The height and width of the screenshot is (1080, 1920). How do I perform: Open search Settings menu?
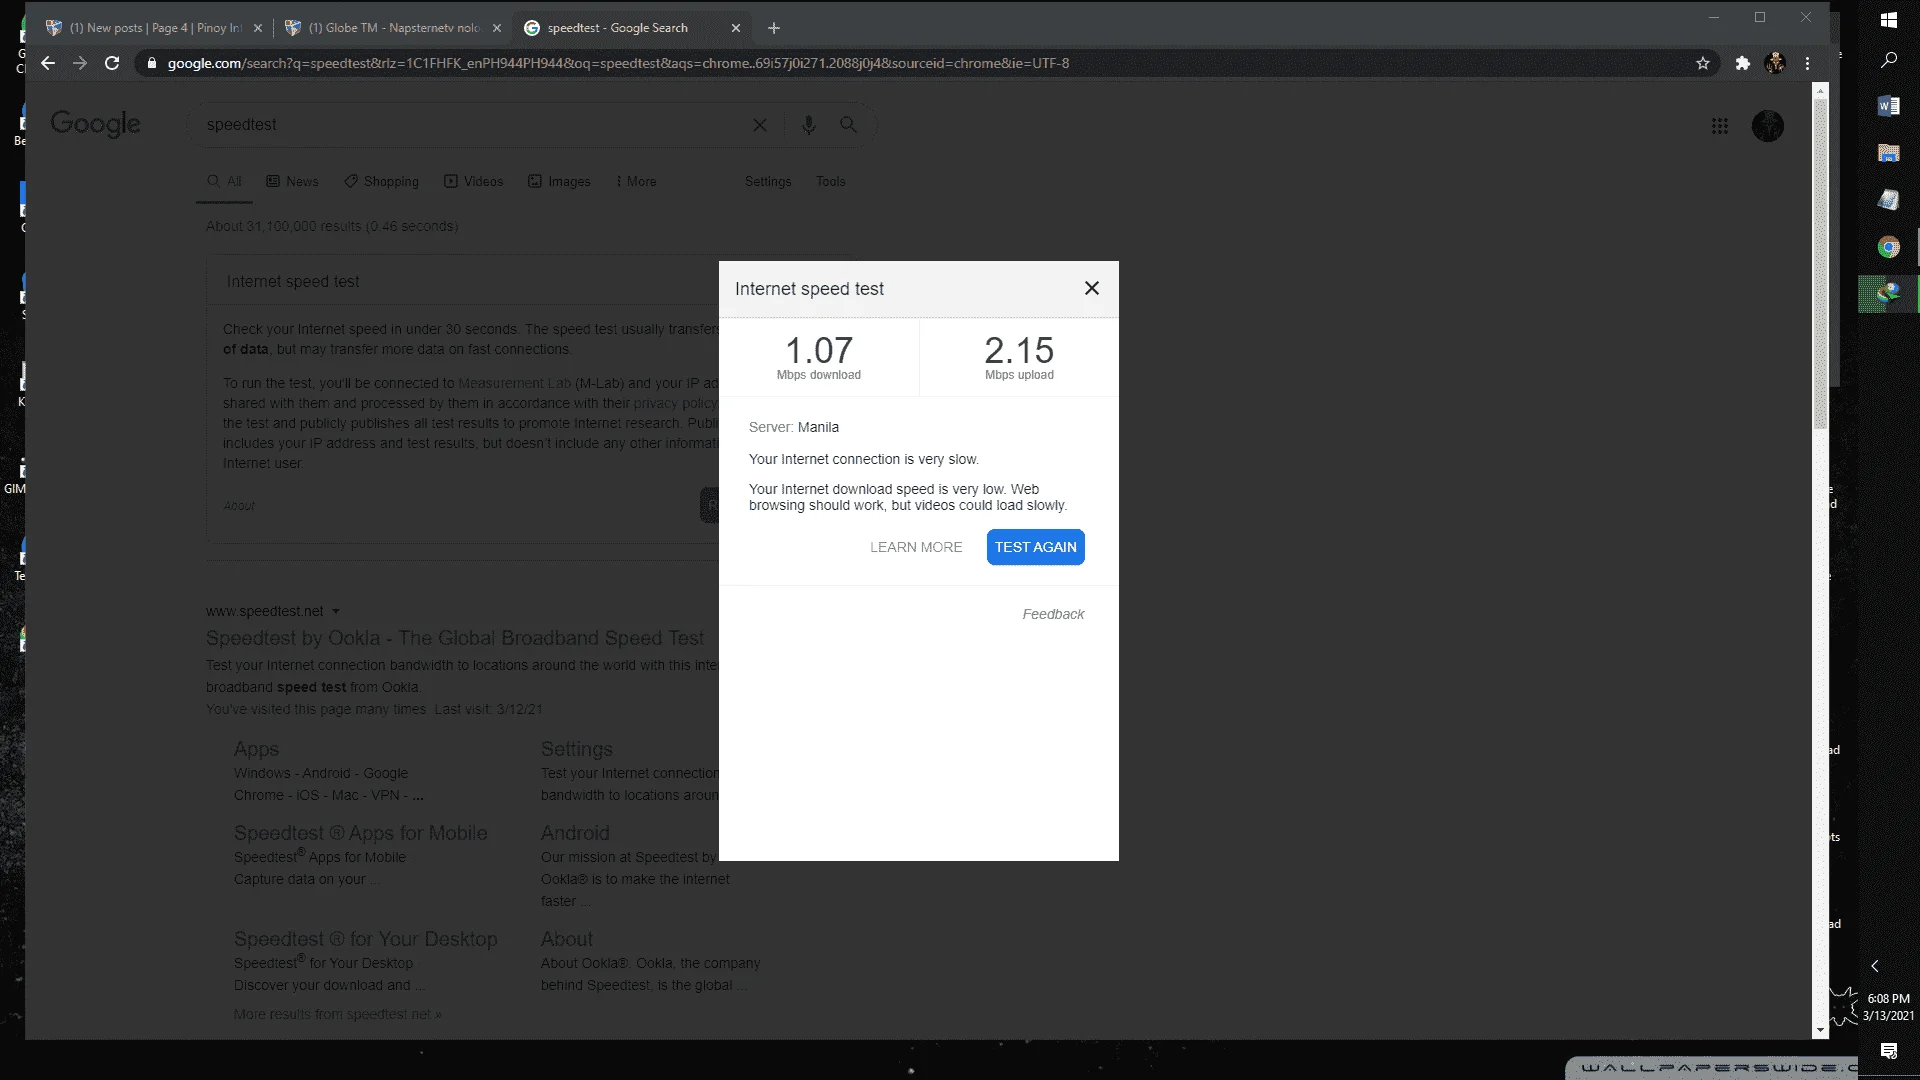pos(768,181)
